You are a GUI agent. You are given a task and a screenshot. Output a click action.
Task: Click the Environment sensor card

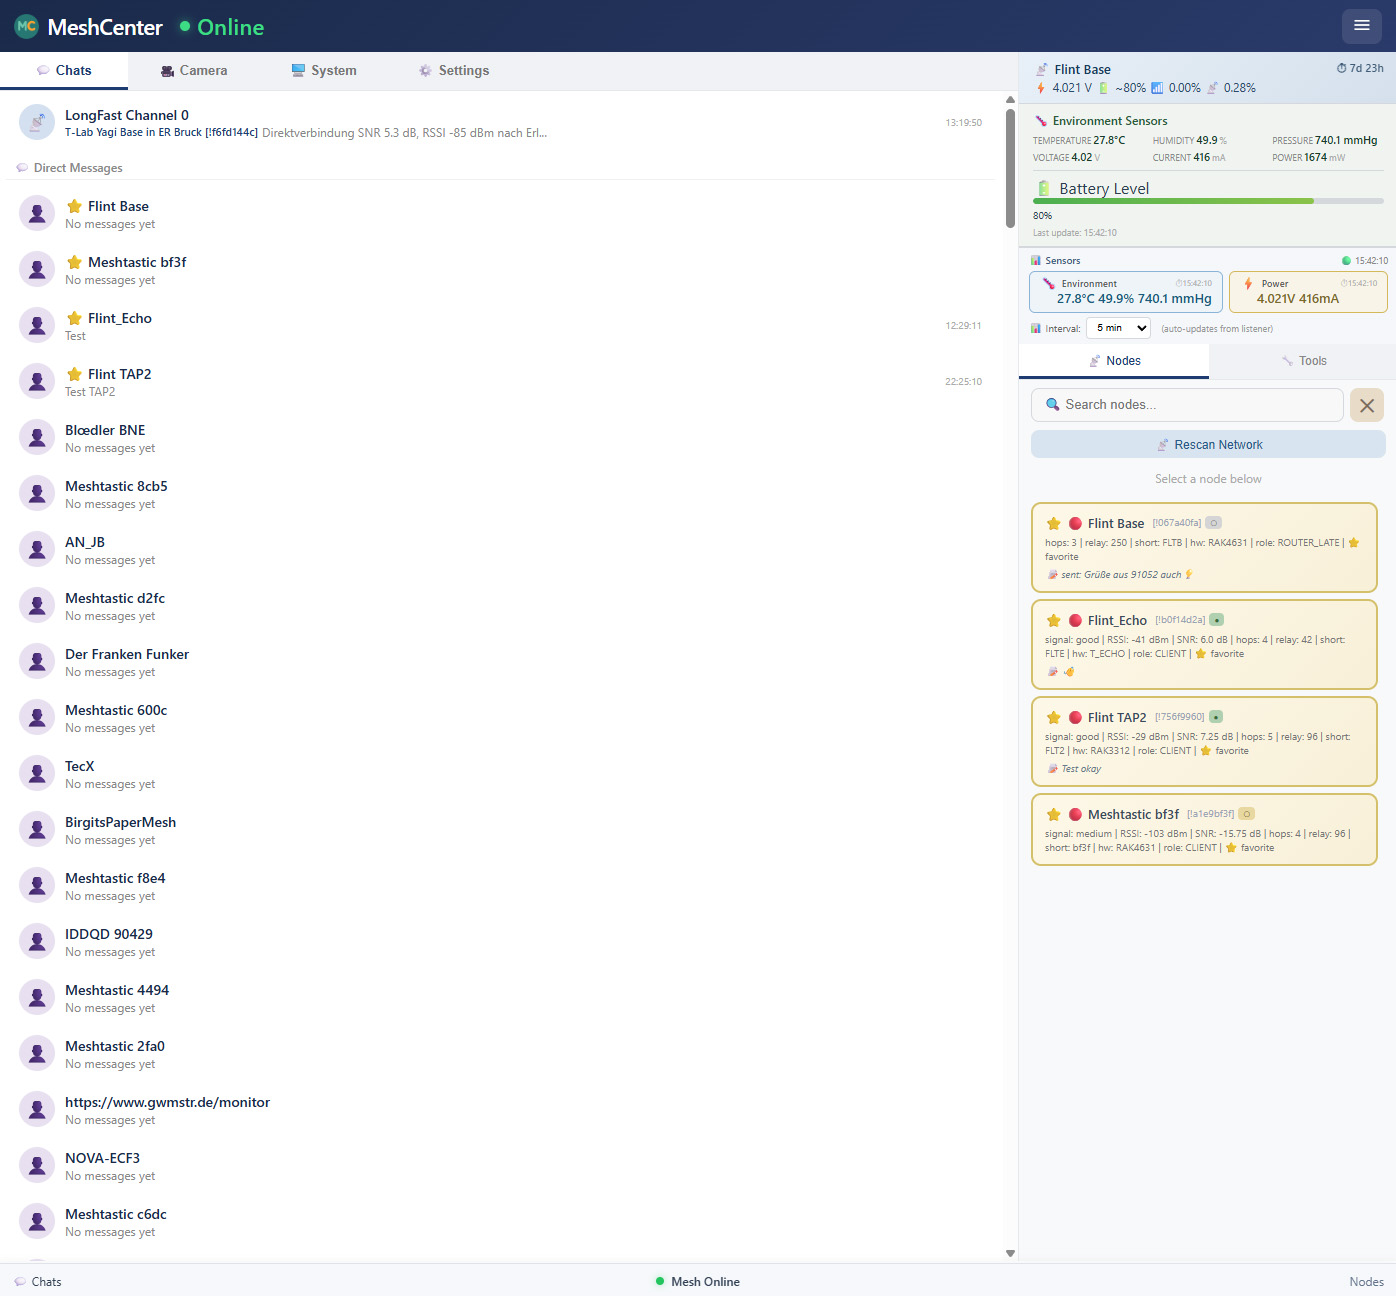pos(1126,292)
